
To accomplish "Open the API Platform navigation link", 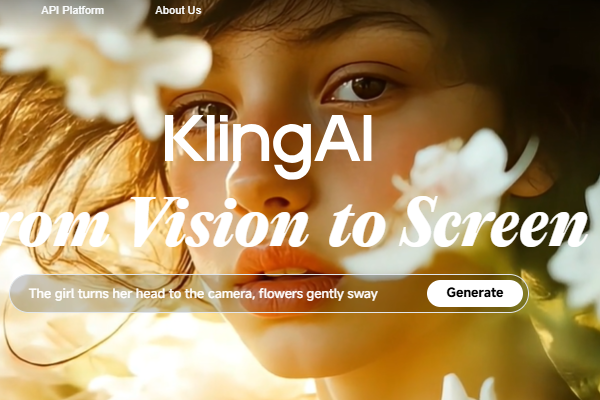I will (72, 10).
